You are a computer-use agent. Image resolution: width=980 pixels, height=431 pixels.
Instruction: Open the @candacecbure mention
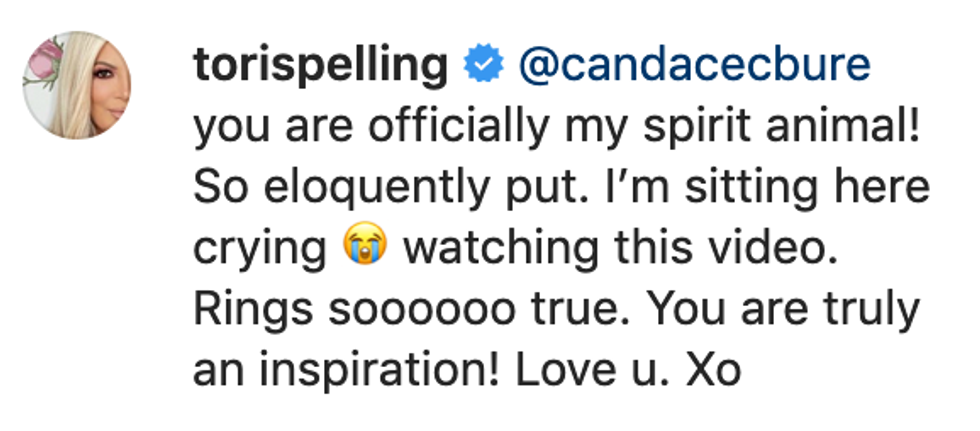click(694, 67)
